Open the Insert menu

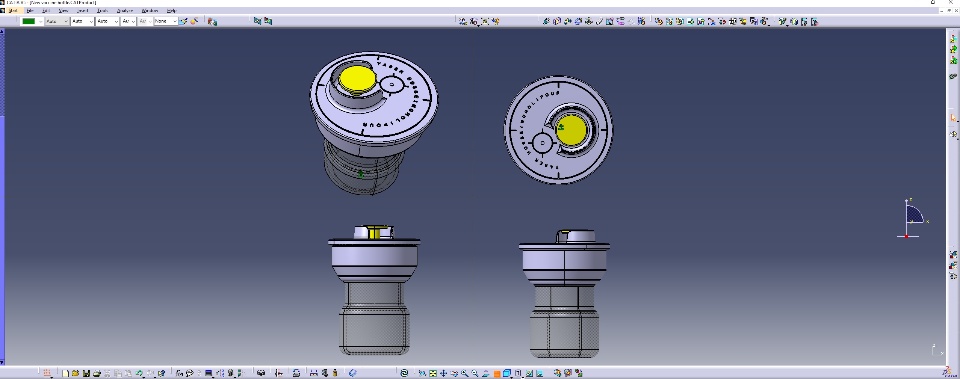coord(82,10)
